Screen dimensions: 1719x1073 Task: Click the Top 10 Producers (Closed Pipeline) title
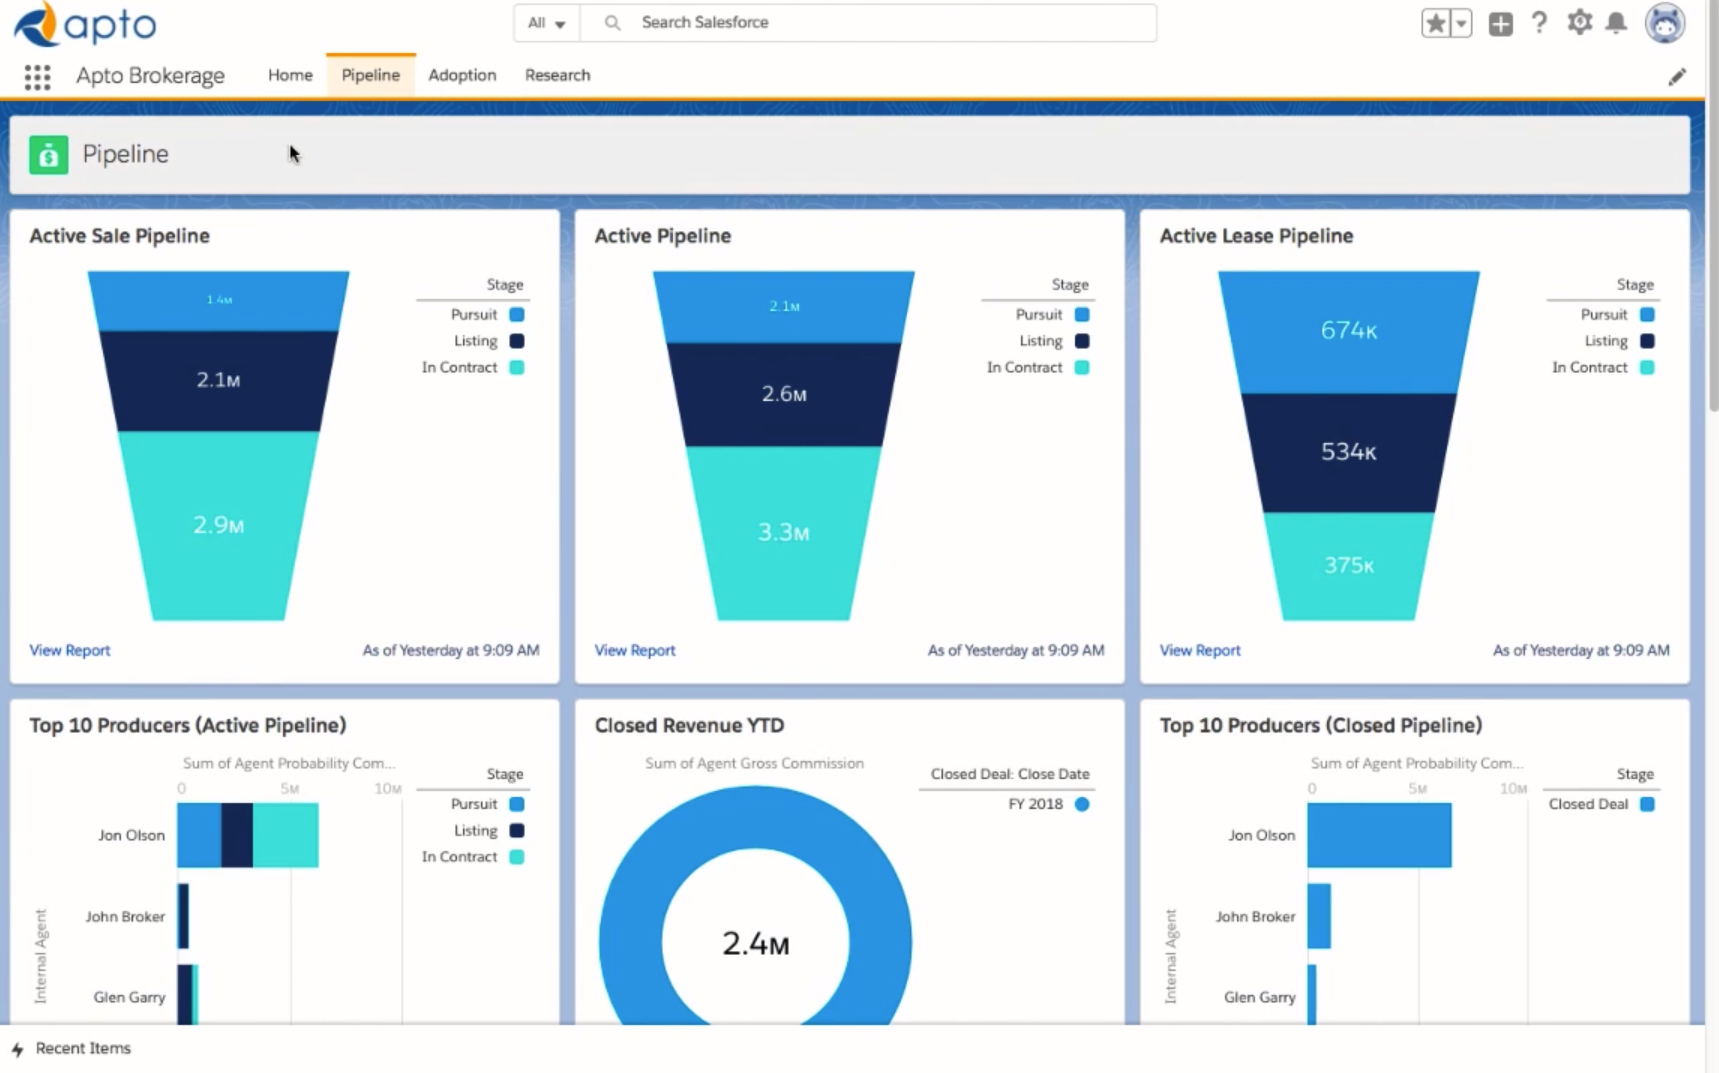click(x=1320, y=725)
